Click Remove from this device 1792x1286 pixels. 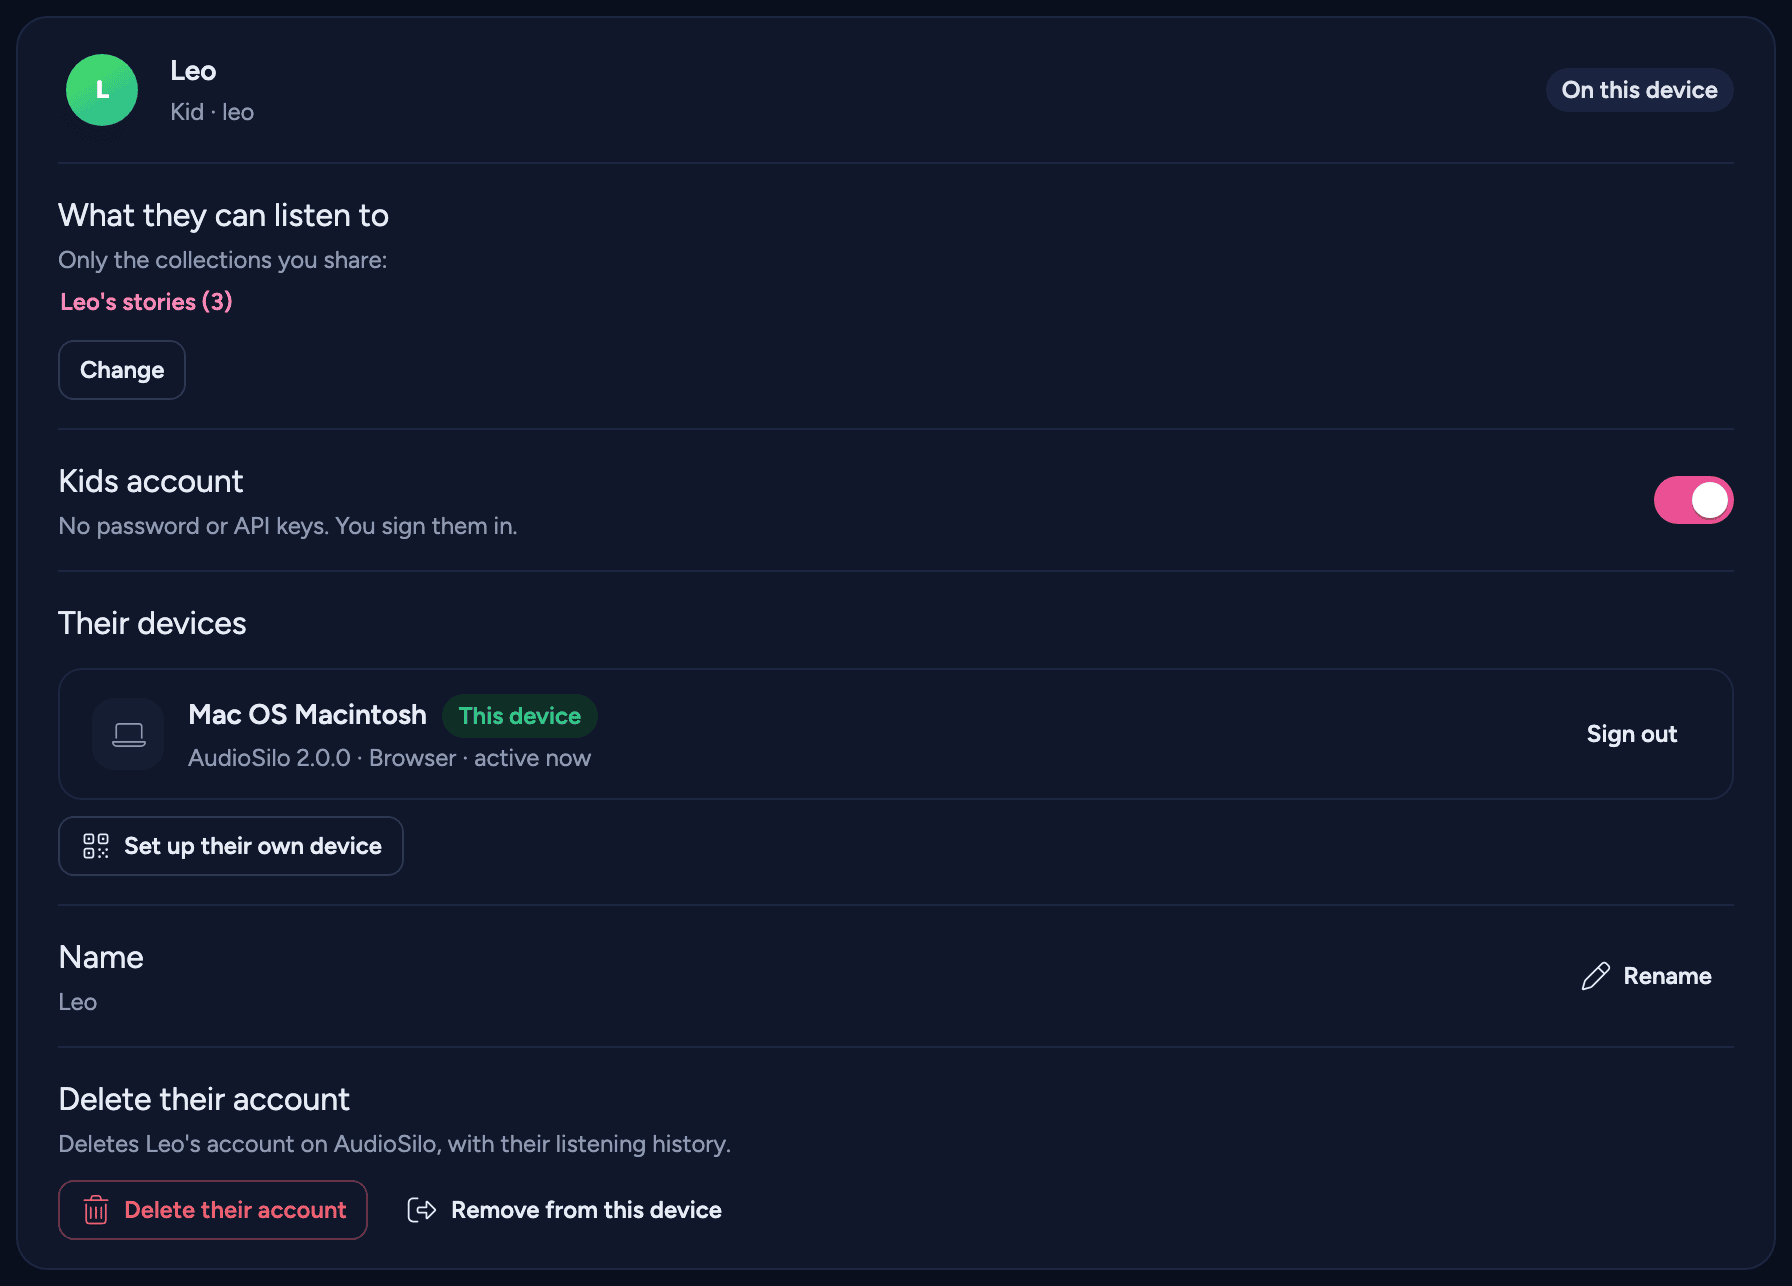coord(565,1210)
